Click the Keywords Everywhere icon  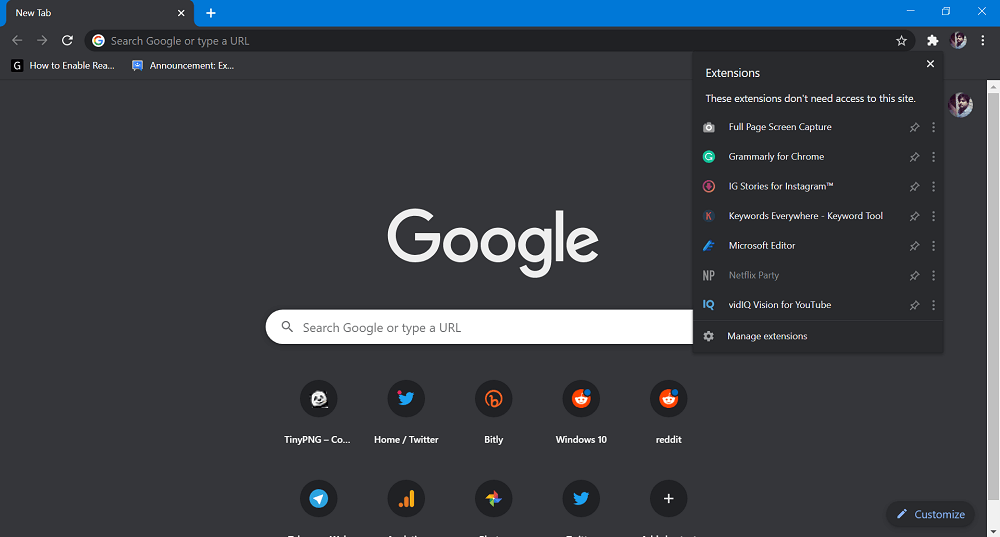(709, 216)
